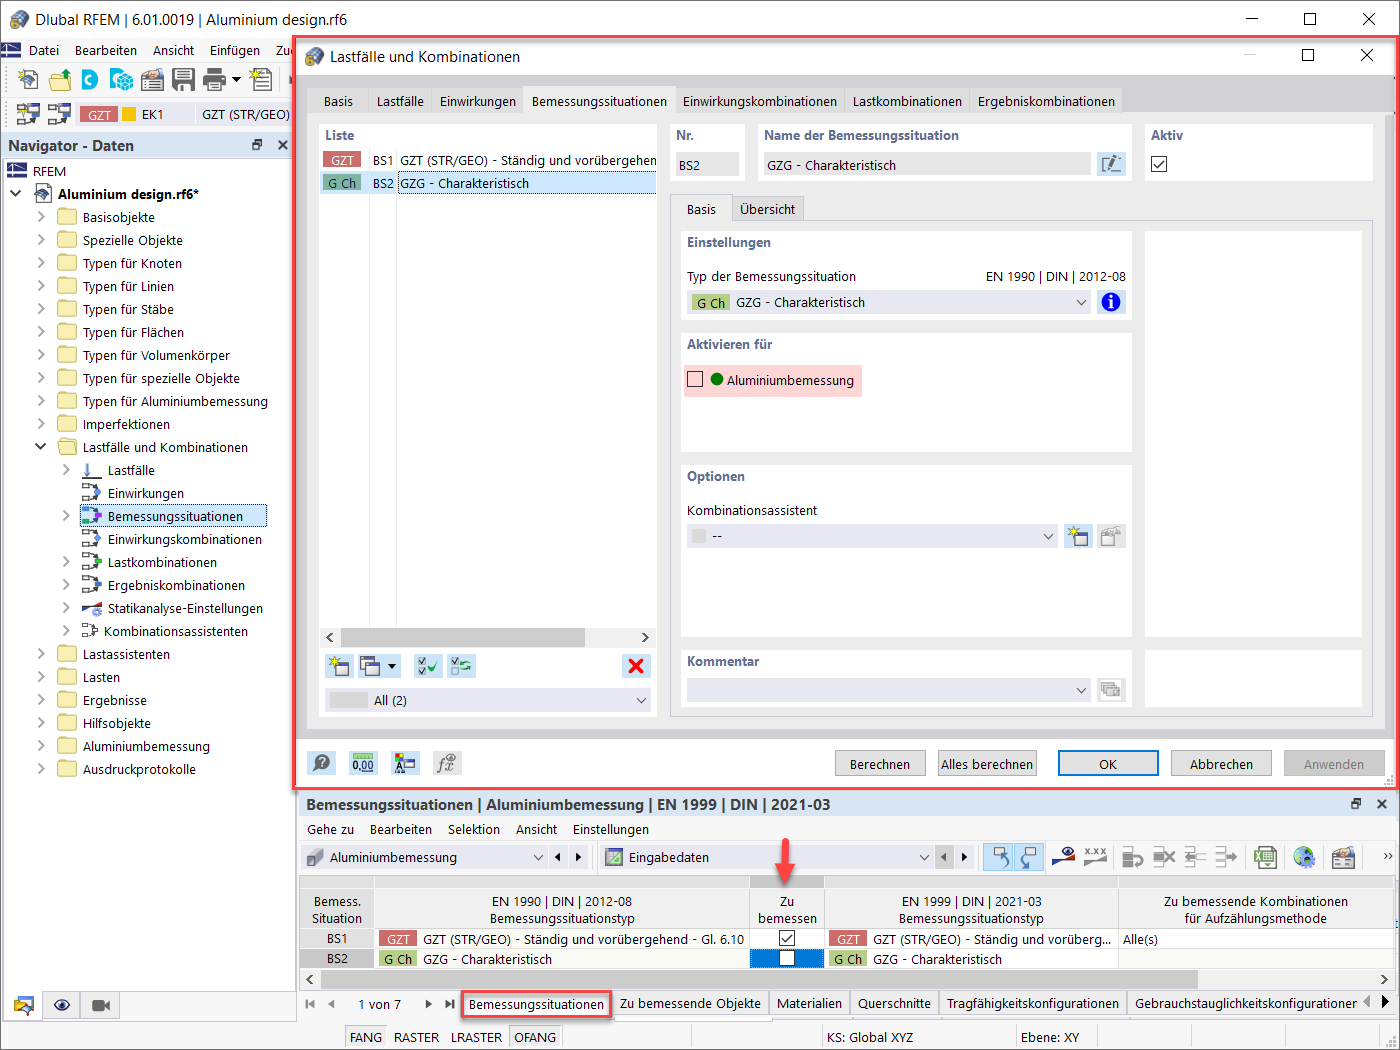Click the G Ch green color badge in list
Image resolution: width=1400 pixels, height=1050 pixels.
[x=342, y=183]
